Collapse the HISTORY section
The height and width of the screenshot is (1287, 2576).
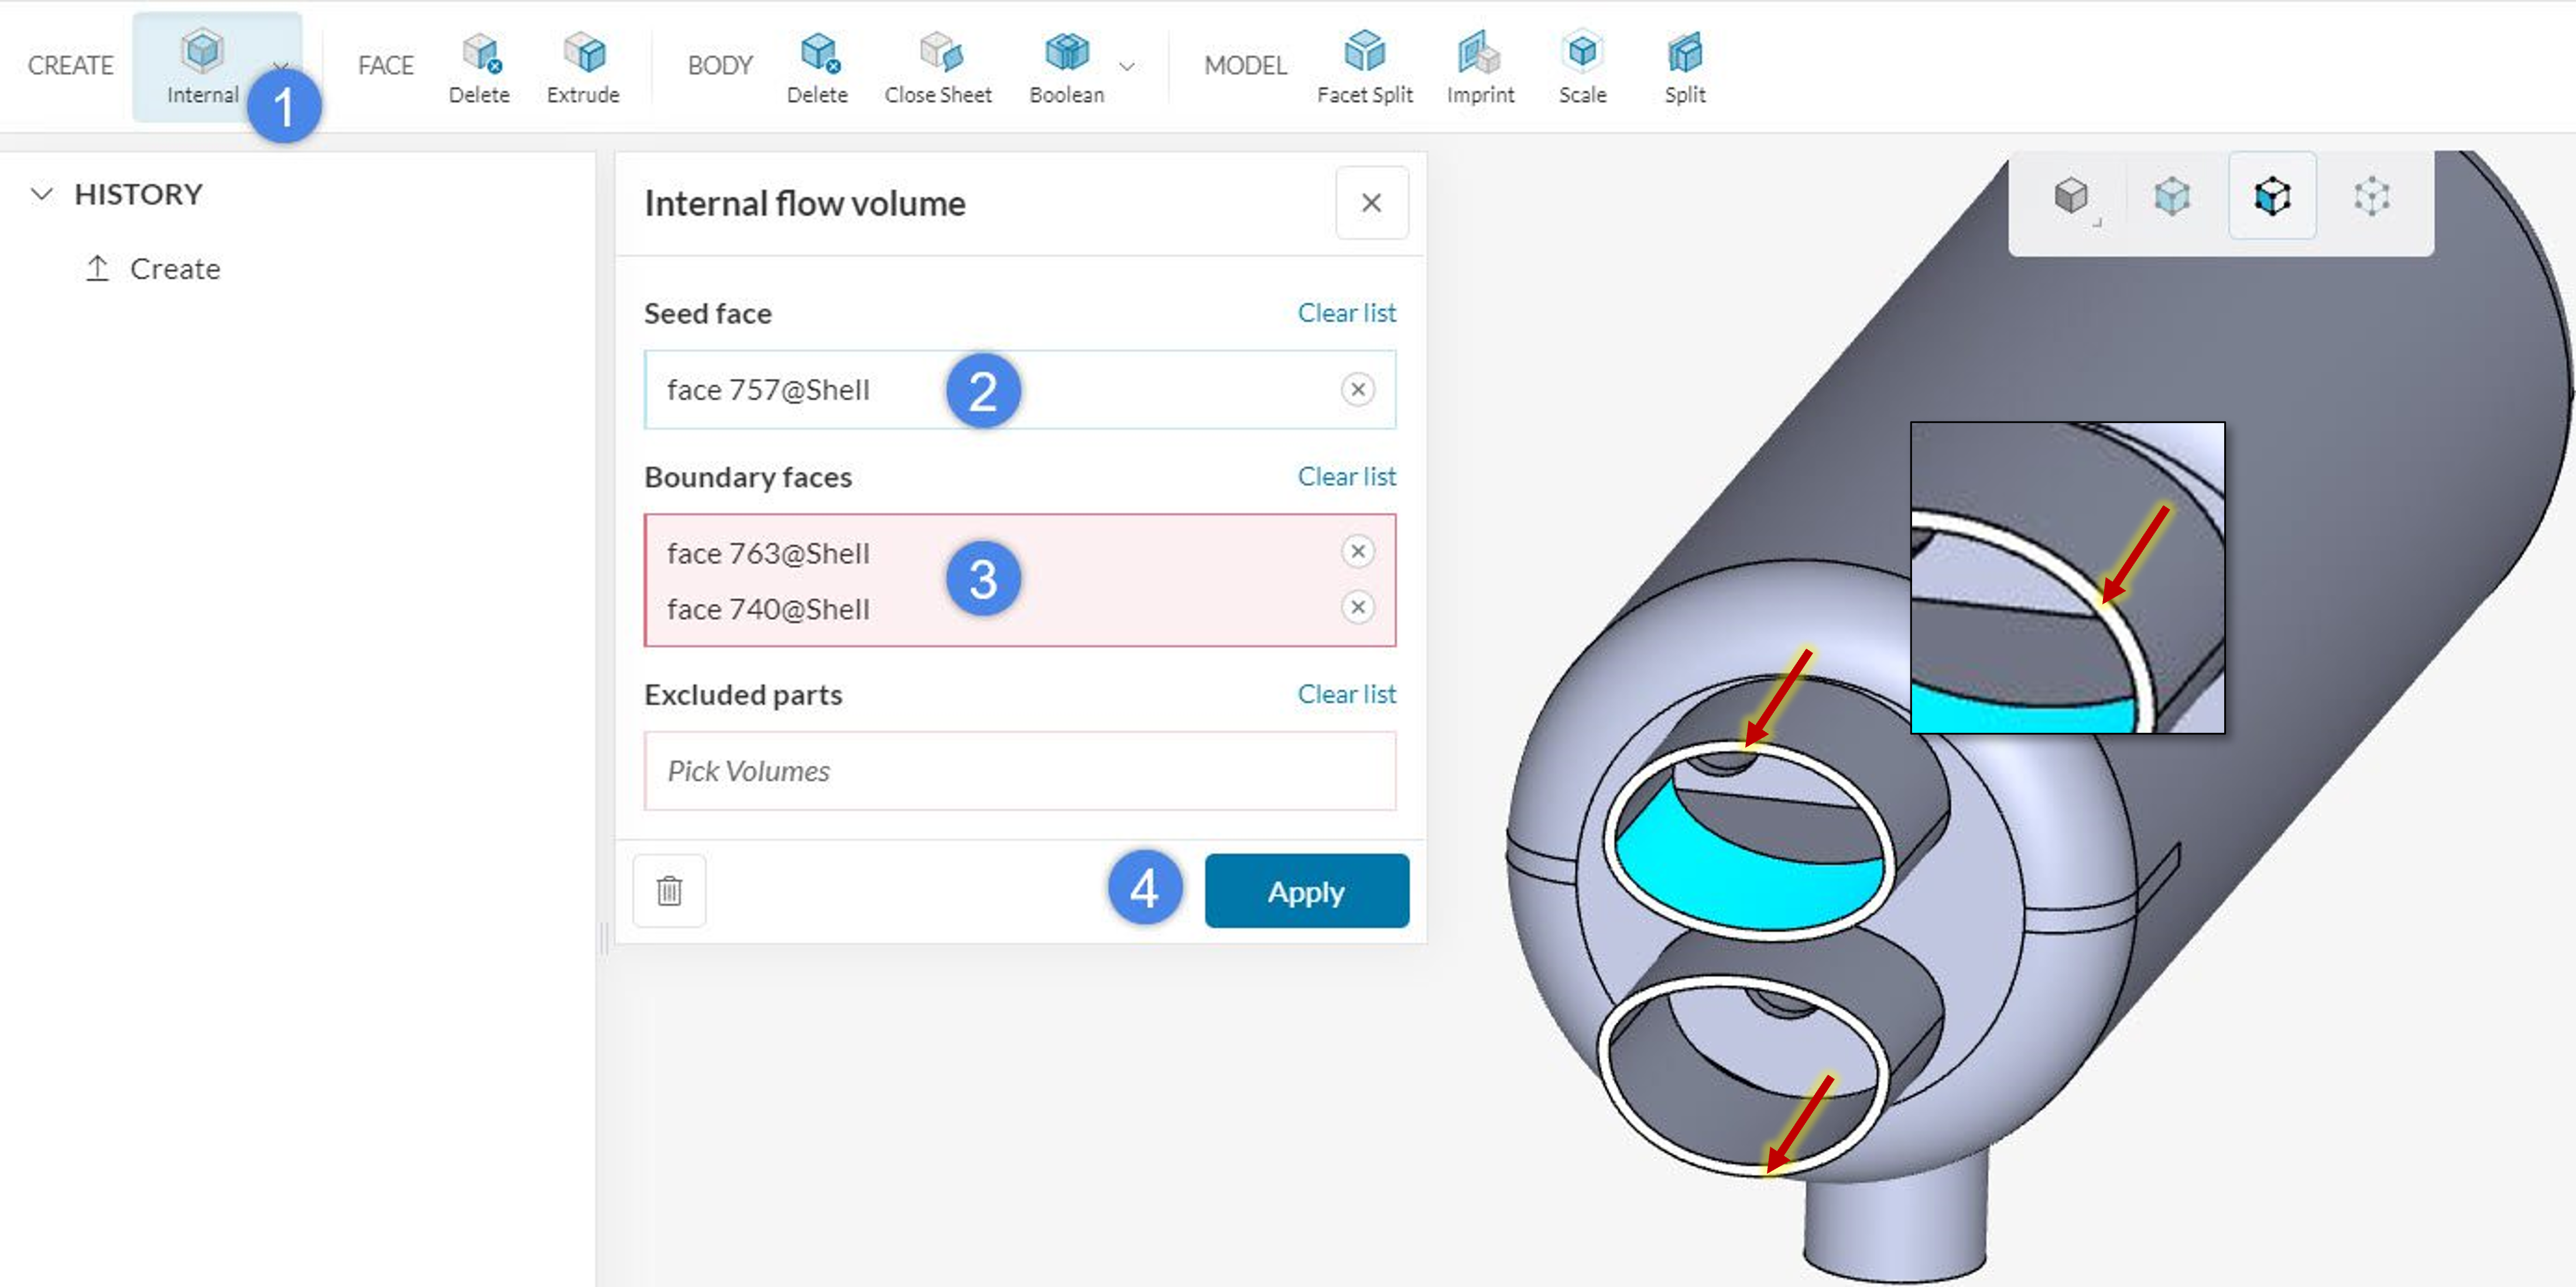pyautogui.click(x=42, y=194)
